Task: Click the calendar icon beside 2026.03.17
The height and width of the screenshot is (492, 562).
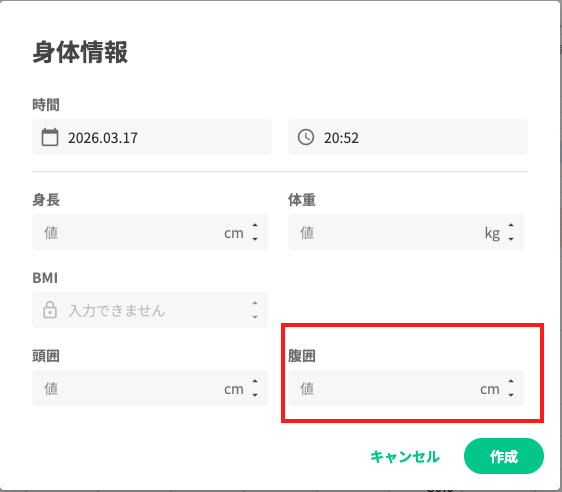Action: [x=50, y=137]
